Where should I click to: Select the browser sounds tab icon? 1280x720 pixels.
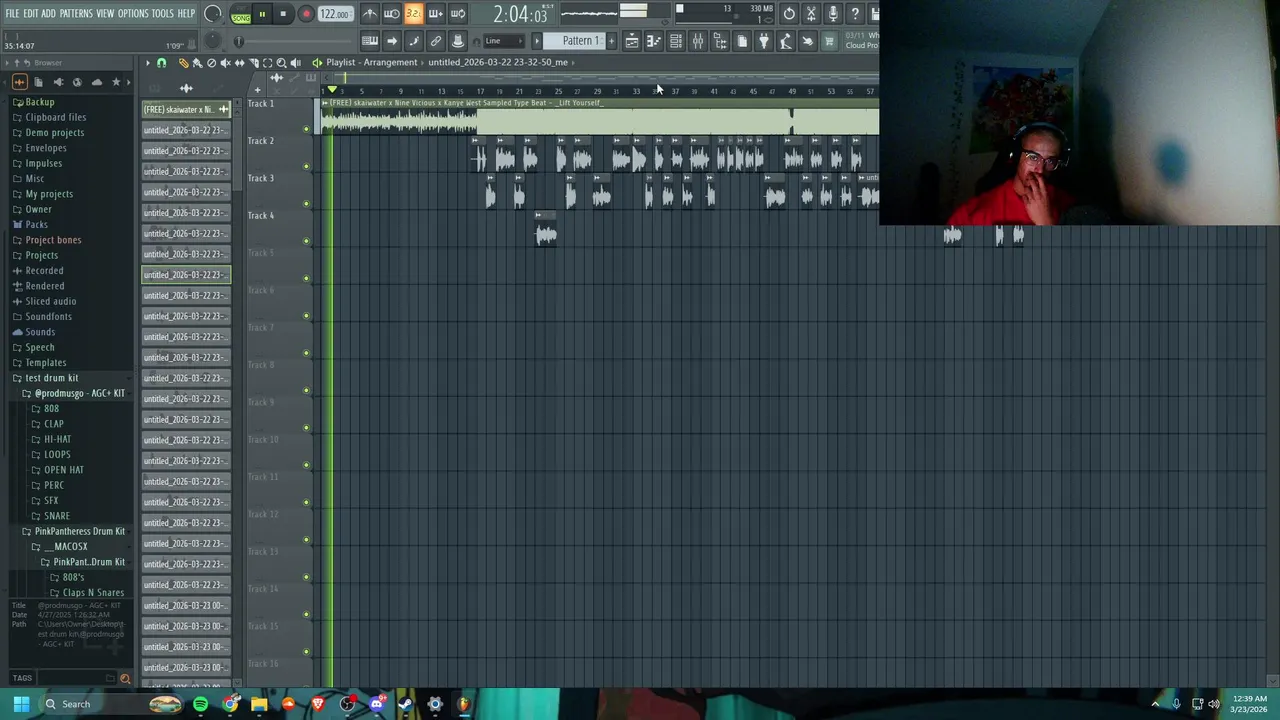click(x=19, y=82)
